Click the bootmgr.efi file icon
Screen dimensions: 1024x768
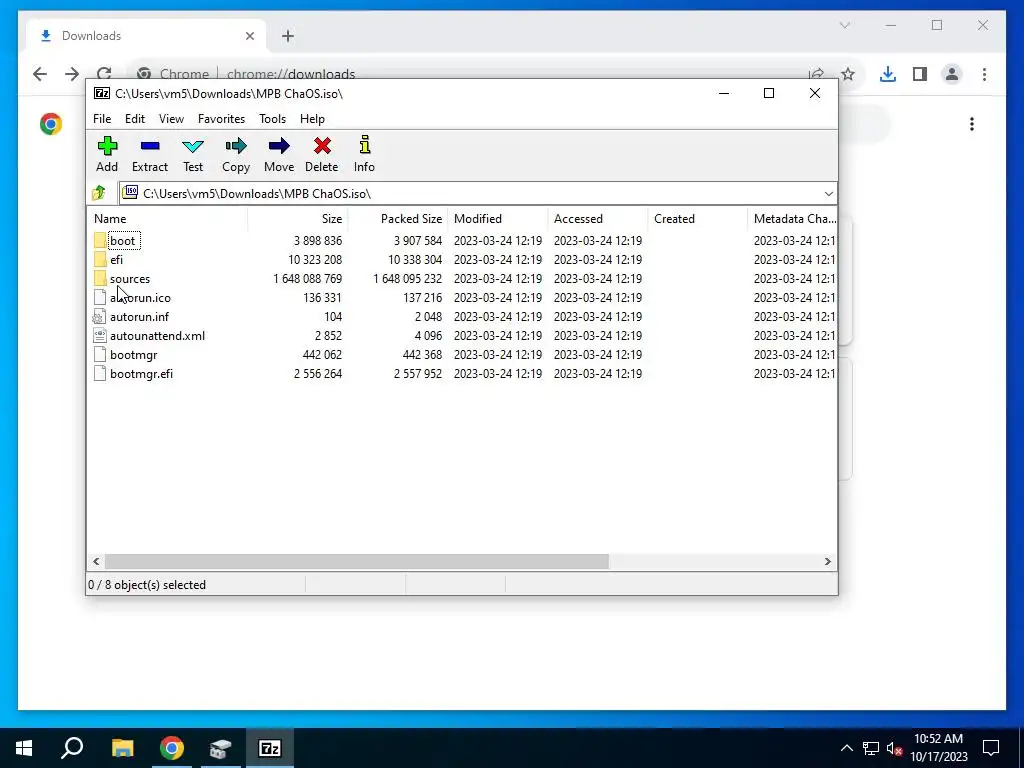[x=99, y=374]
